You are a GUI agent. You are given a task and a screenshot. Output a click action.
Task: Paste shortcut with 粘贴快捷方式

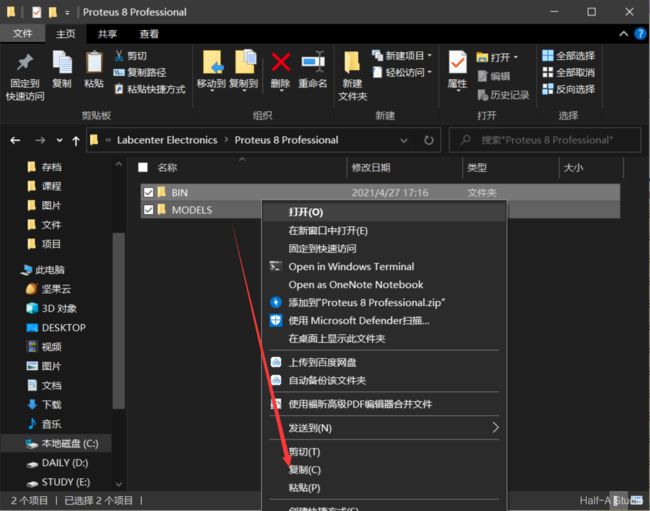tap(150, 89)
